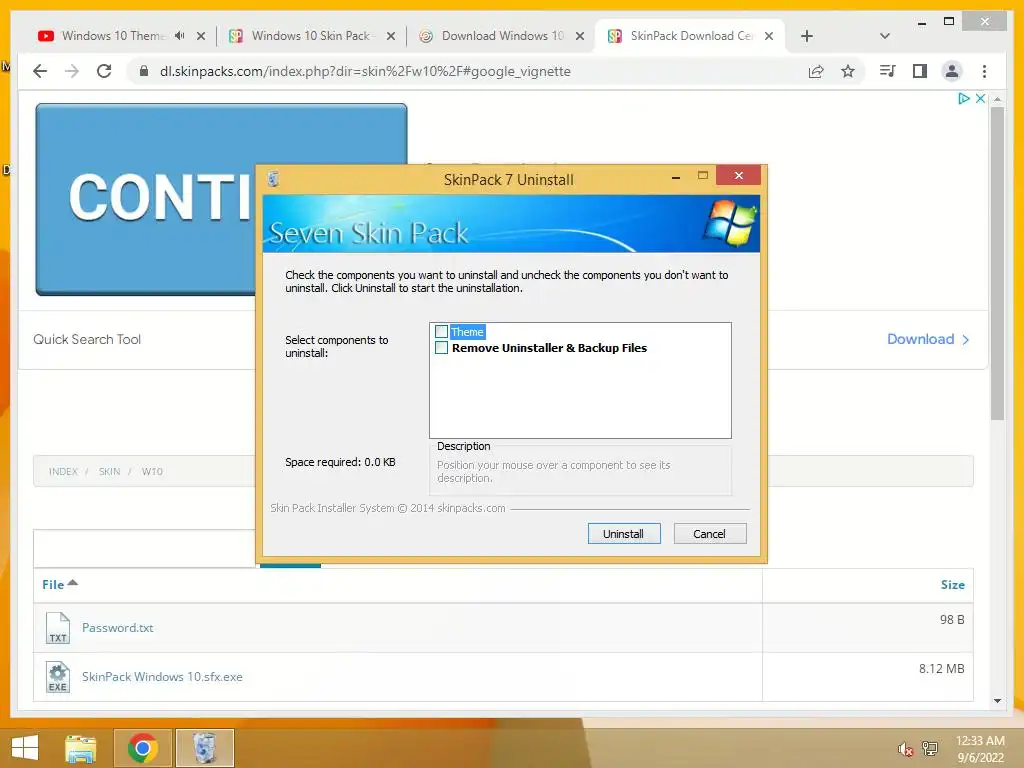
Task: Sort by Size column header
Action: [952, 584]
